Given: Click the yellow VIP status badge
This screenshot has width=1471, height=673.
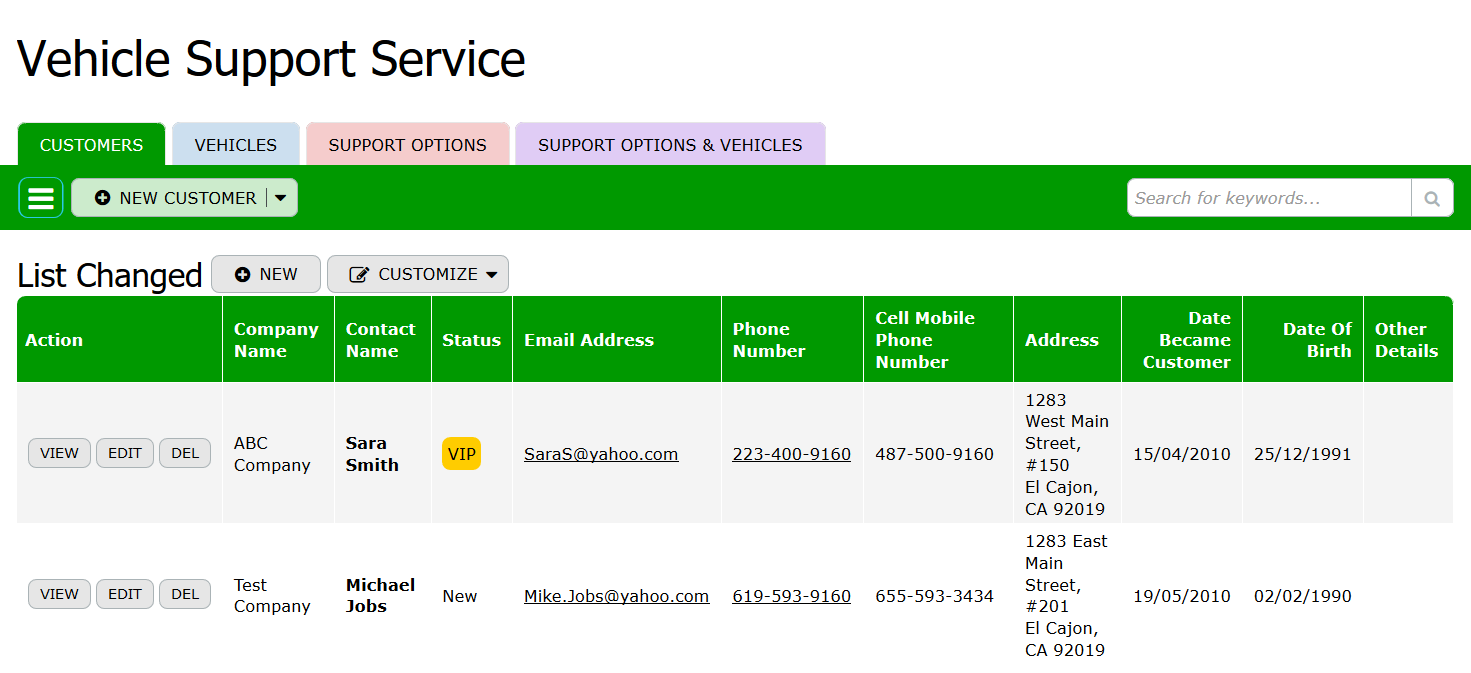Looking at the screenshot, I should click(461, 454).
